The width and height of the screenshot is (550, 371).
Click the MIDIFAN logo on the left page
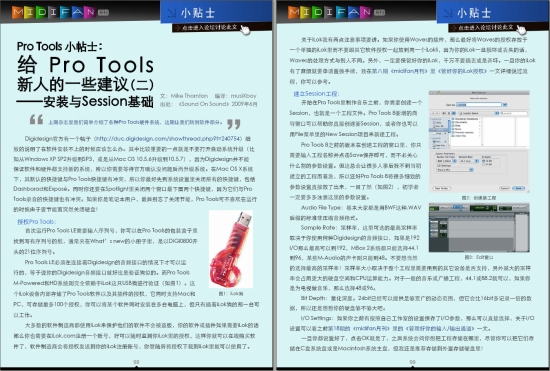(54, 12)
